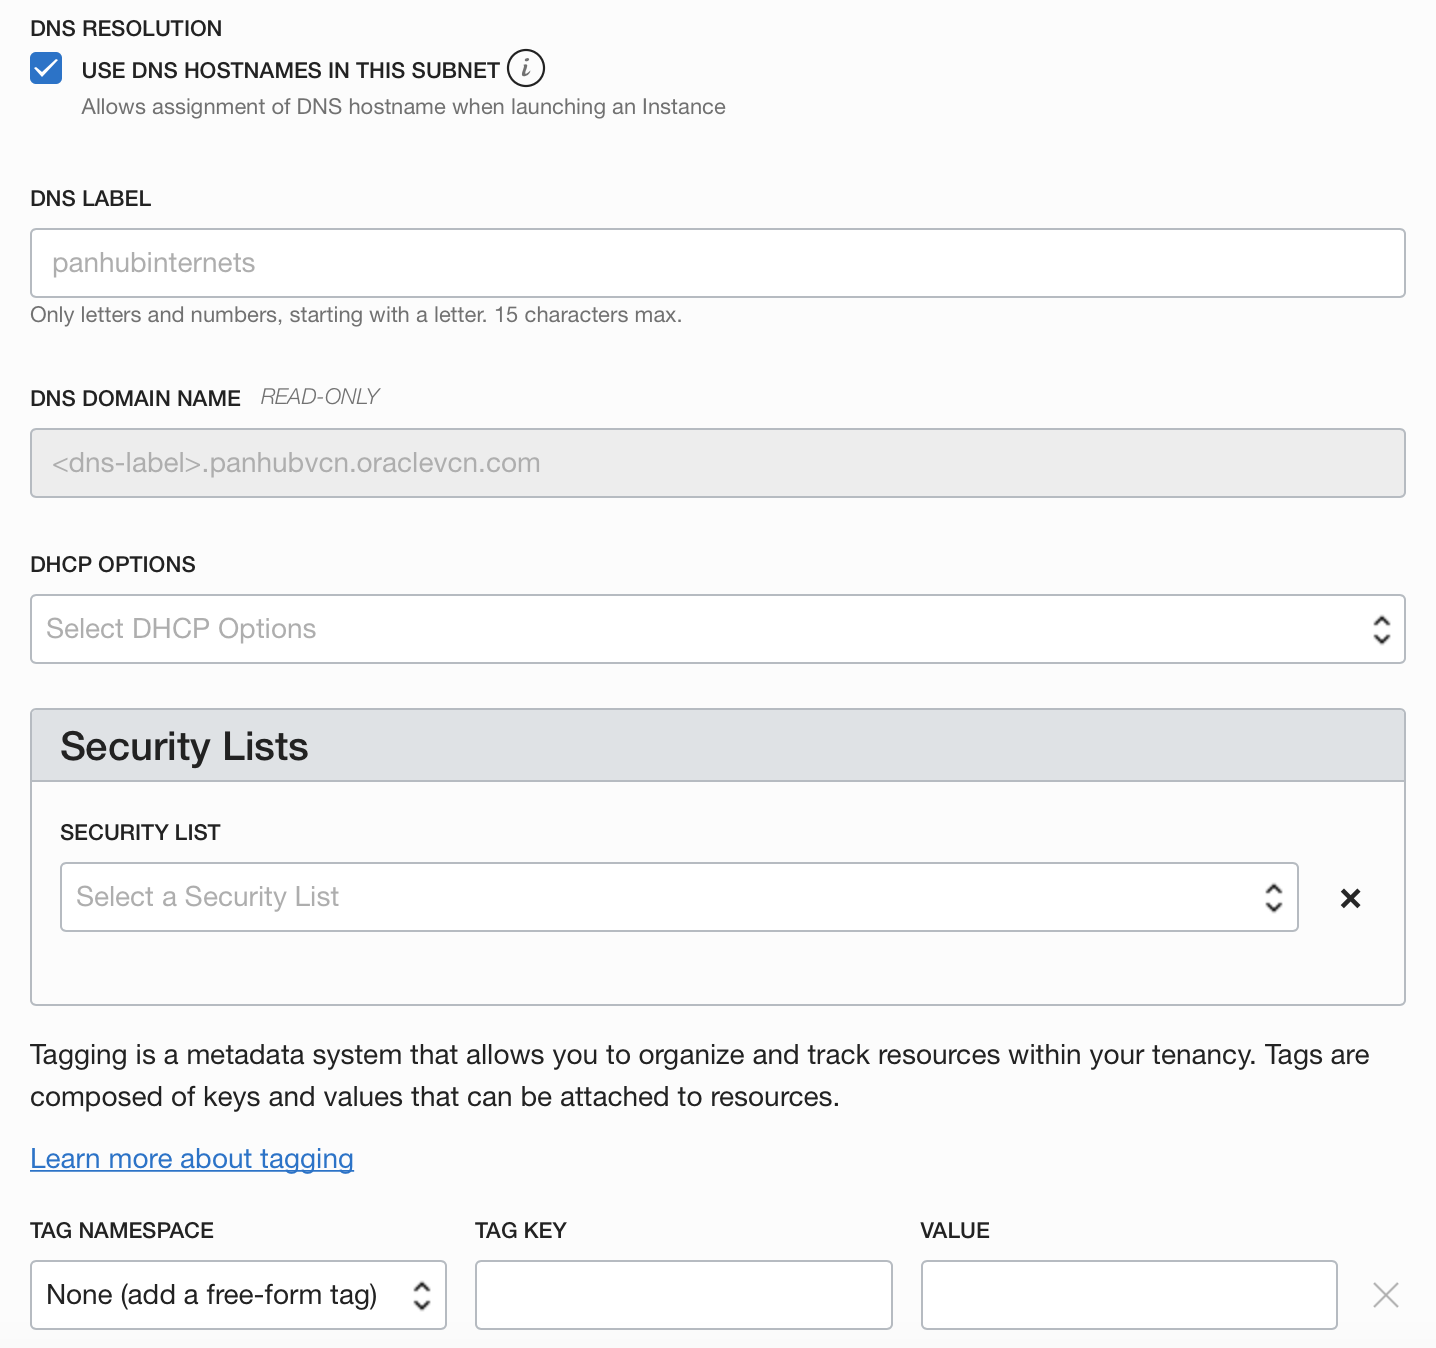Screen dimensions: 1436x1348
Task: Click the read-only DNS Domain Name field
Action: click(x=717, y=463)
